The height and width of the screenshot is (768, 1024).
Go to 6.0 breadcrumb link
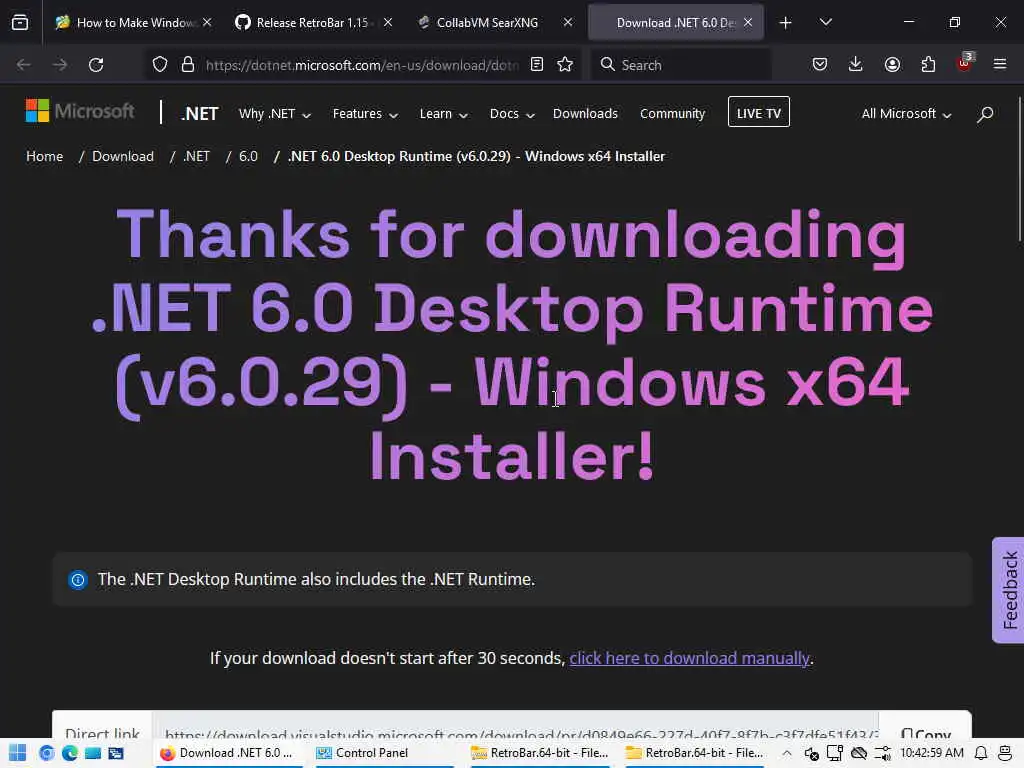coord(248,156)
